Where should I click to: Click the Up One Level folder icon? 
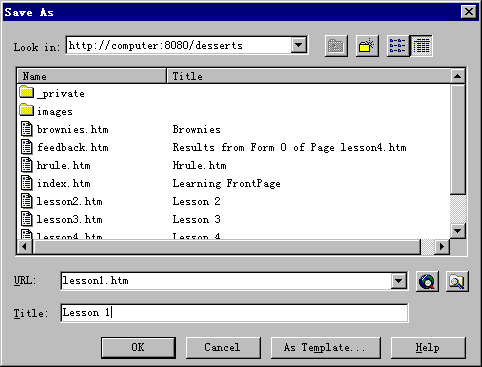(336, 46)
